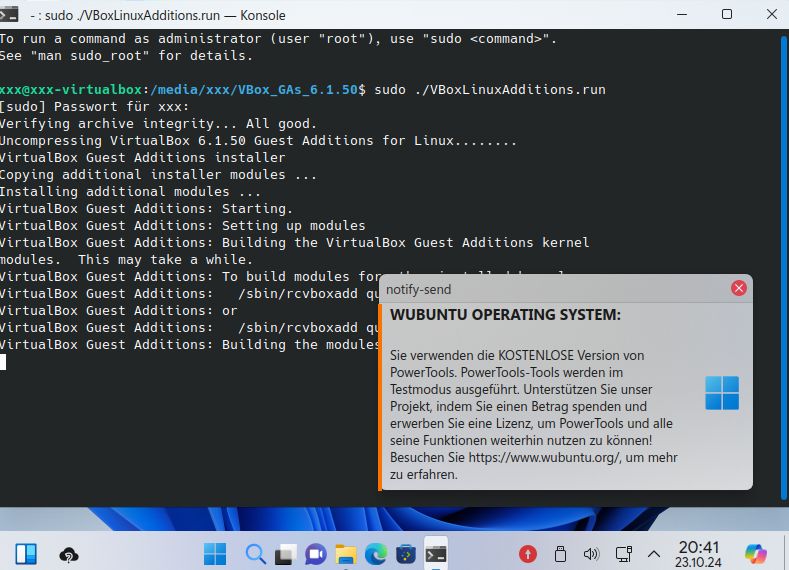Image resolution: width=789 pixels, height=570 pixels.
Task: Click 'Verifying archive integrity... All good.' line
Action: (158, 124)
